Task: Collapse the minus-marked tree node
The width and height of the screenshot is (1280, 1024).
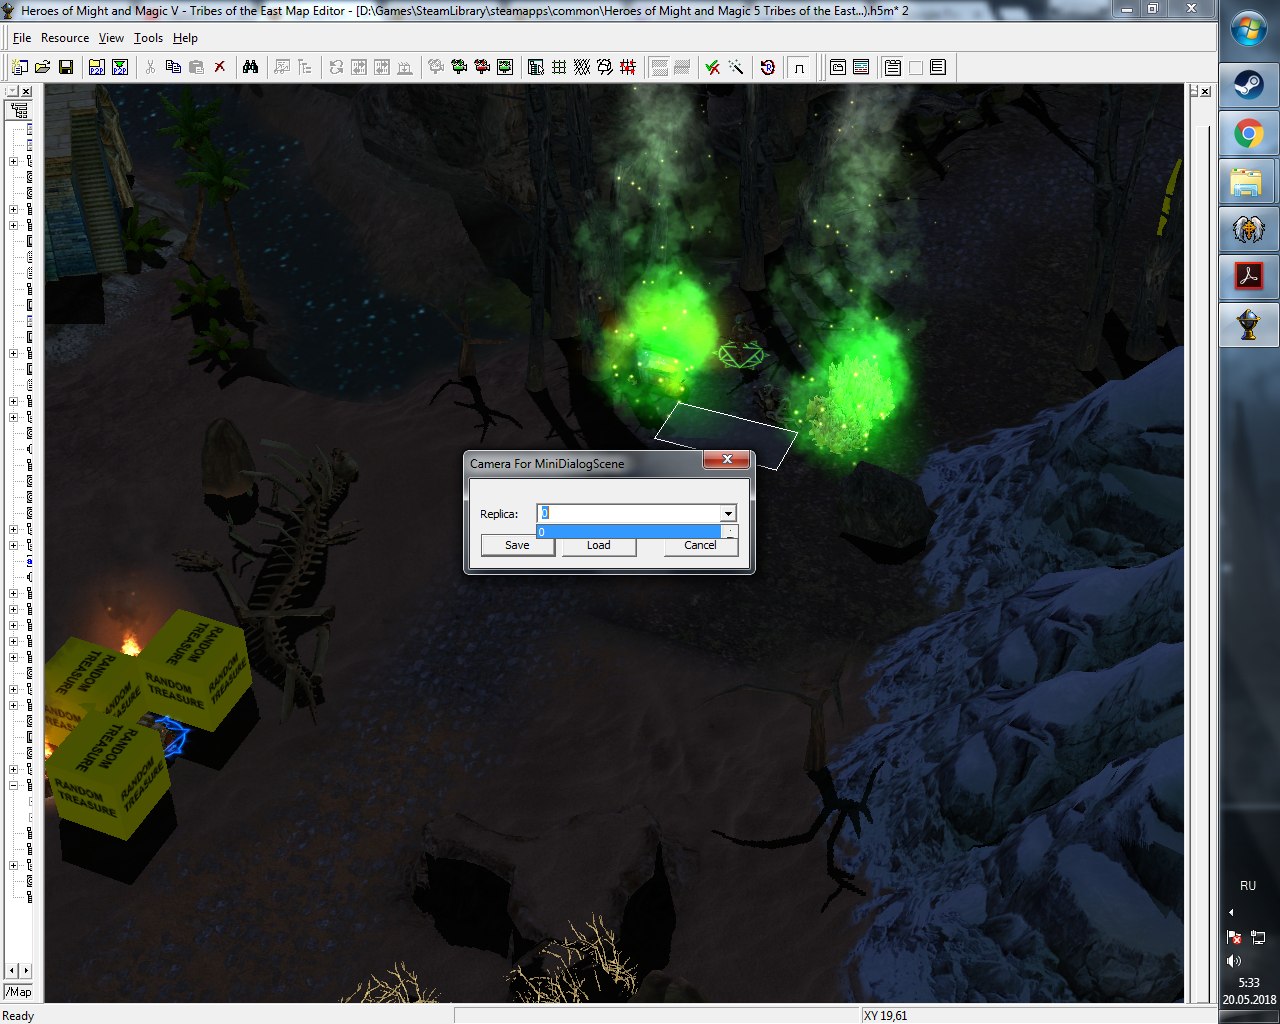Action: click(x=13, y=785)
